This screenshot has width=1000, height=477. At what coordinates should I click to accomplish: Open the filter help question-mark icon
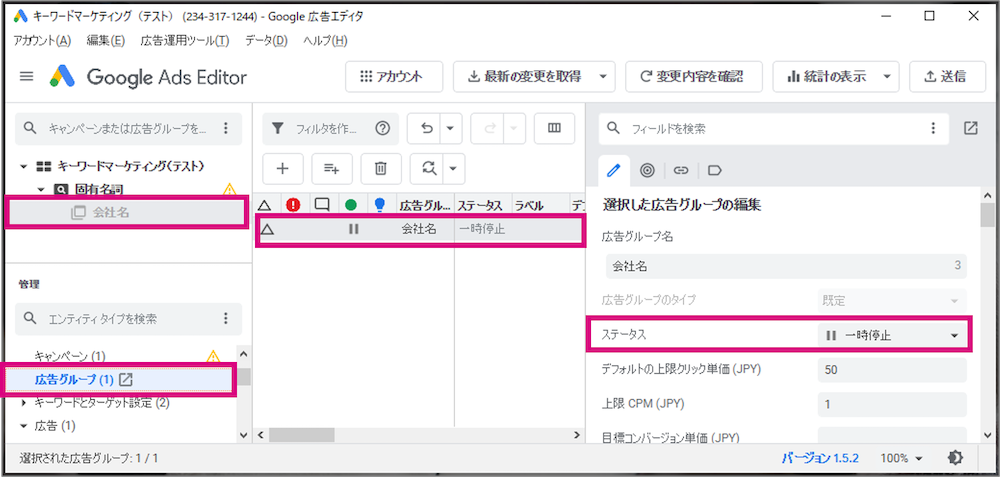pyautogui.click(x=383, y=129)
